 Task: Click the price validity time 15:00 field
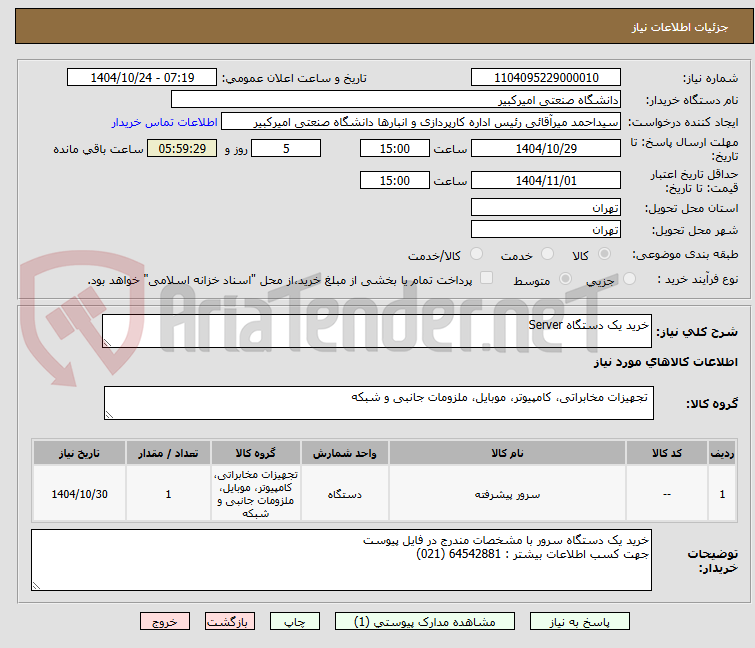(x=394, y=181)
